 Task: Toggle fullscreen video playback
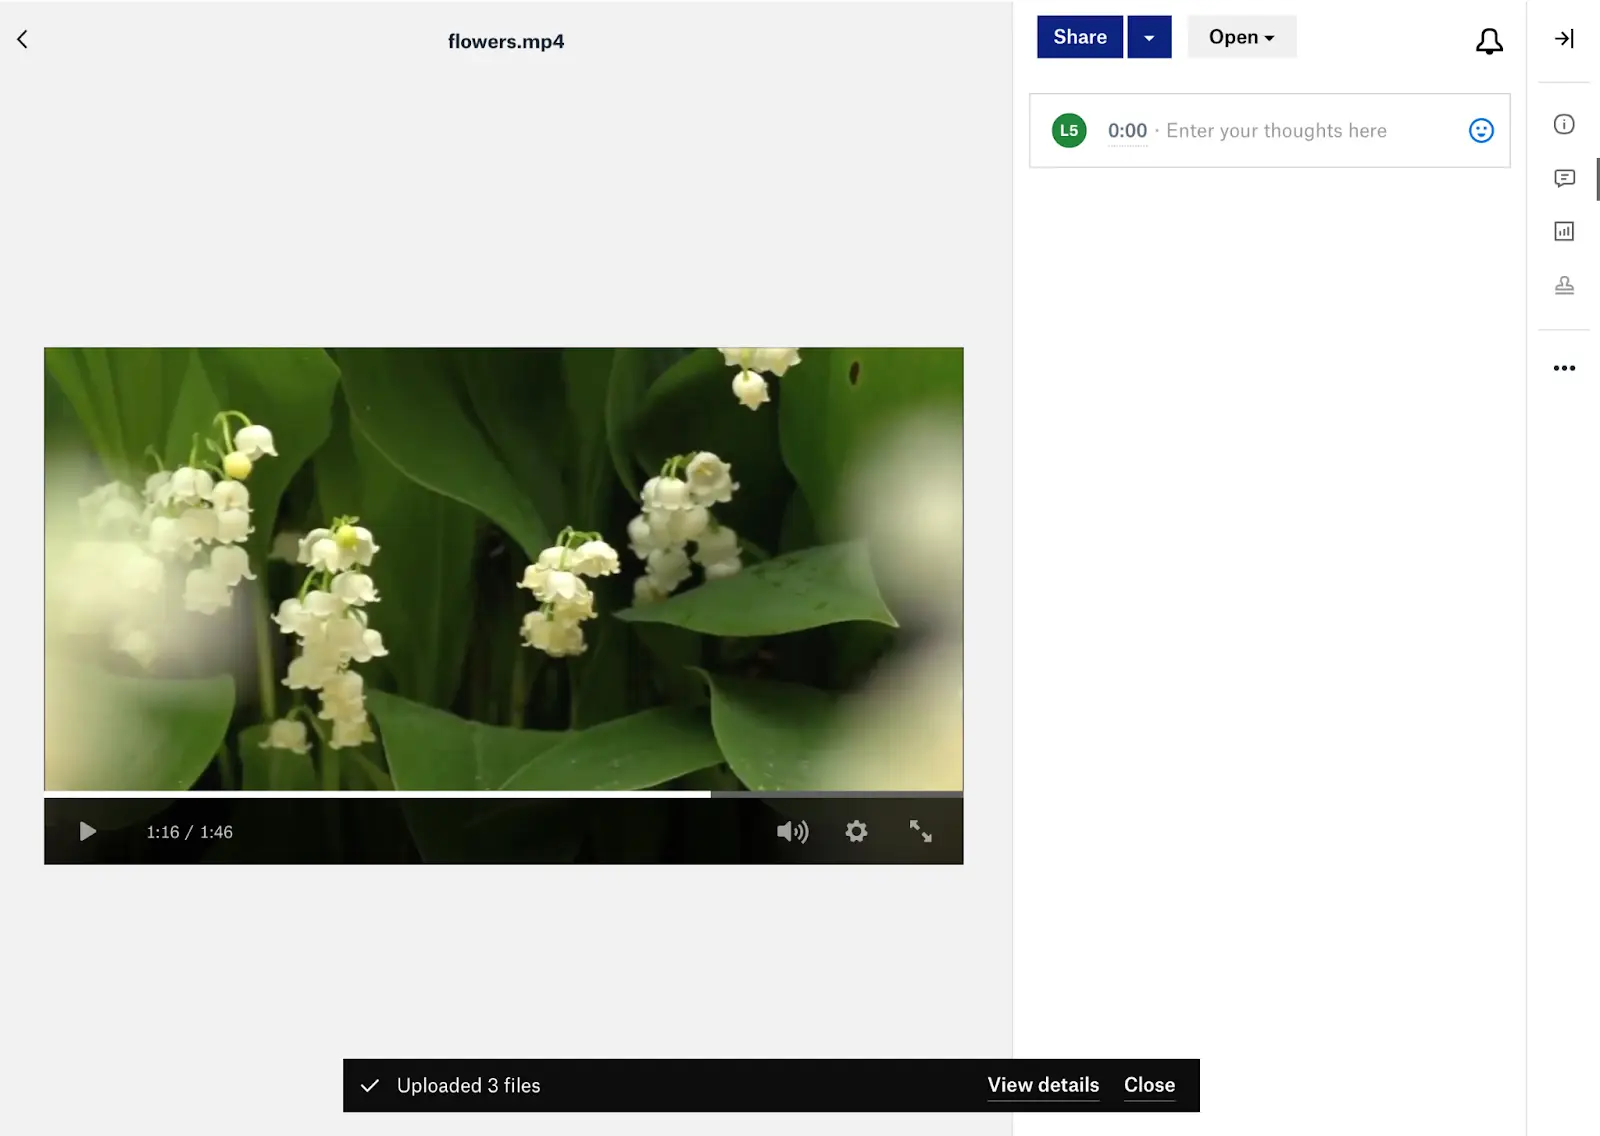click(x=921, y=831)
